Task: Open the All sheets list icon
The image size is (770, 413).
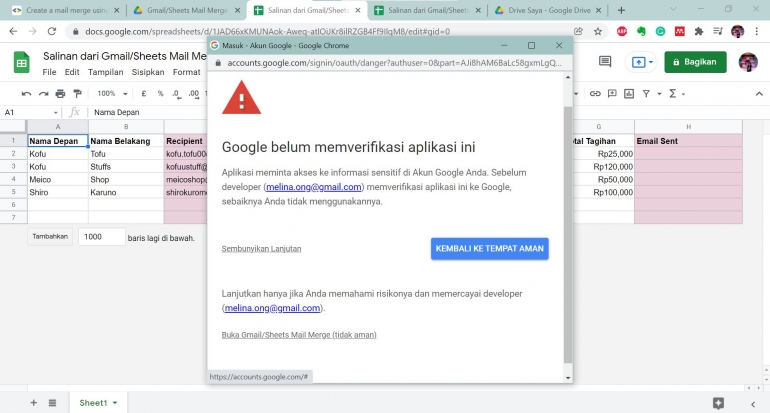Action: tap(53, 403)
